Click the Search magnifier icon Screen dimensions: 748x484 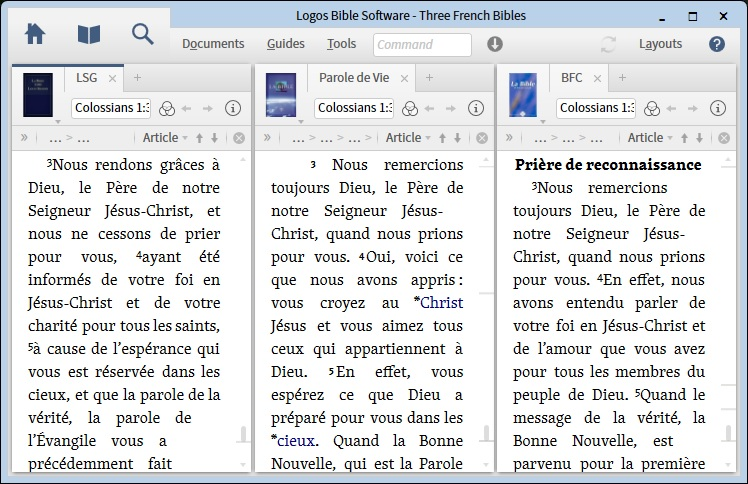(x=143, y=34)
